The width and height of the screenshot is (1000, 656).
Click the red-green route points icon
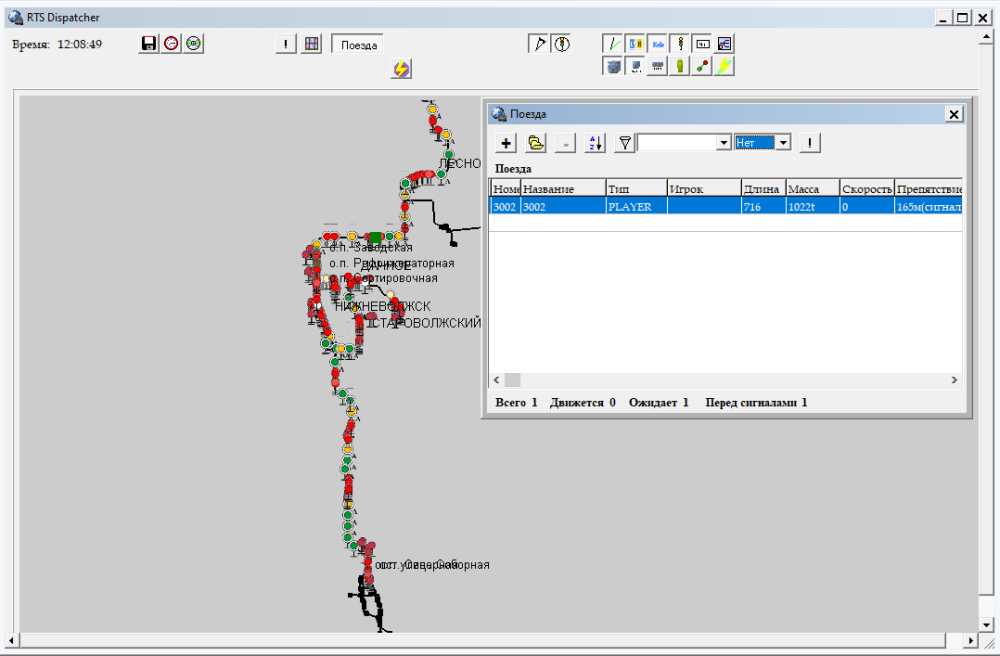click(x=703, y=66)
